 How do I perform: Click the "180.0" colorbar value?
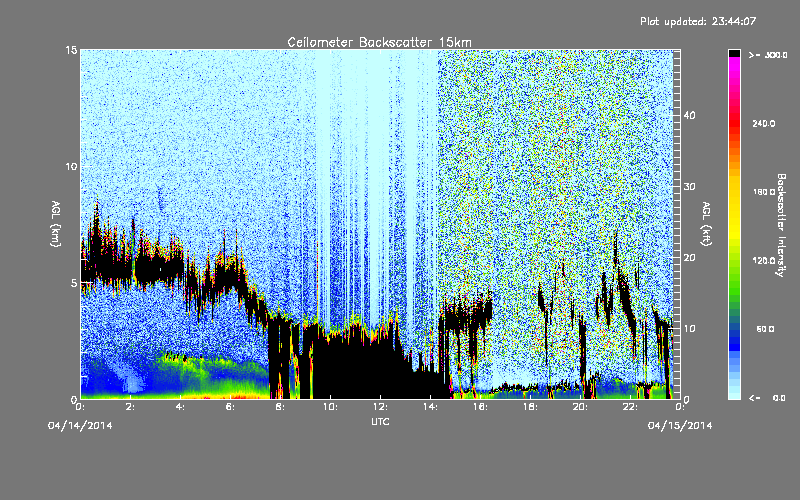click(764, 192)
